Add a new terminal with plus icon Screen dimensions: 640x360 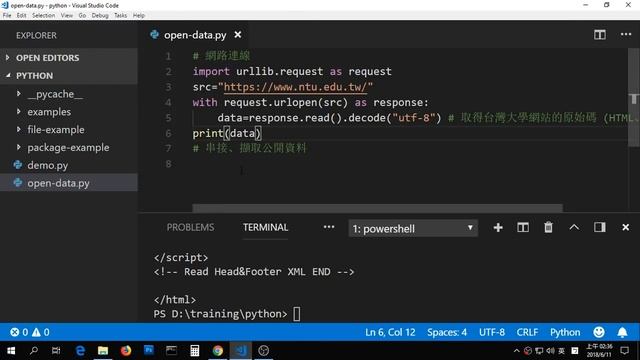click(x=498, y=227)
